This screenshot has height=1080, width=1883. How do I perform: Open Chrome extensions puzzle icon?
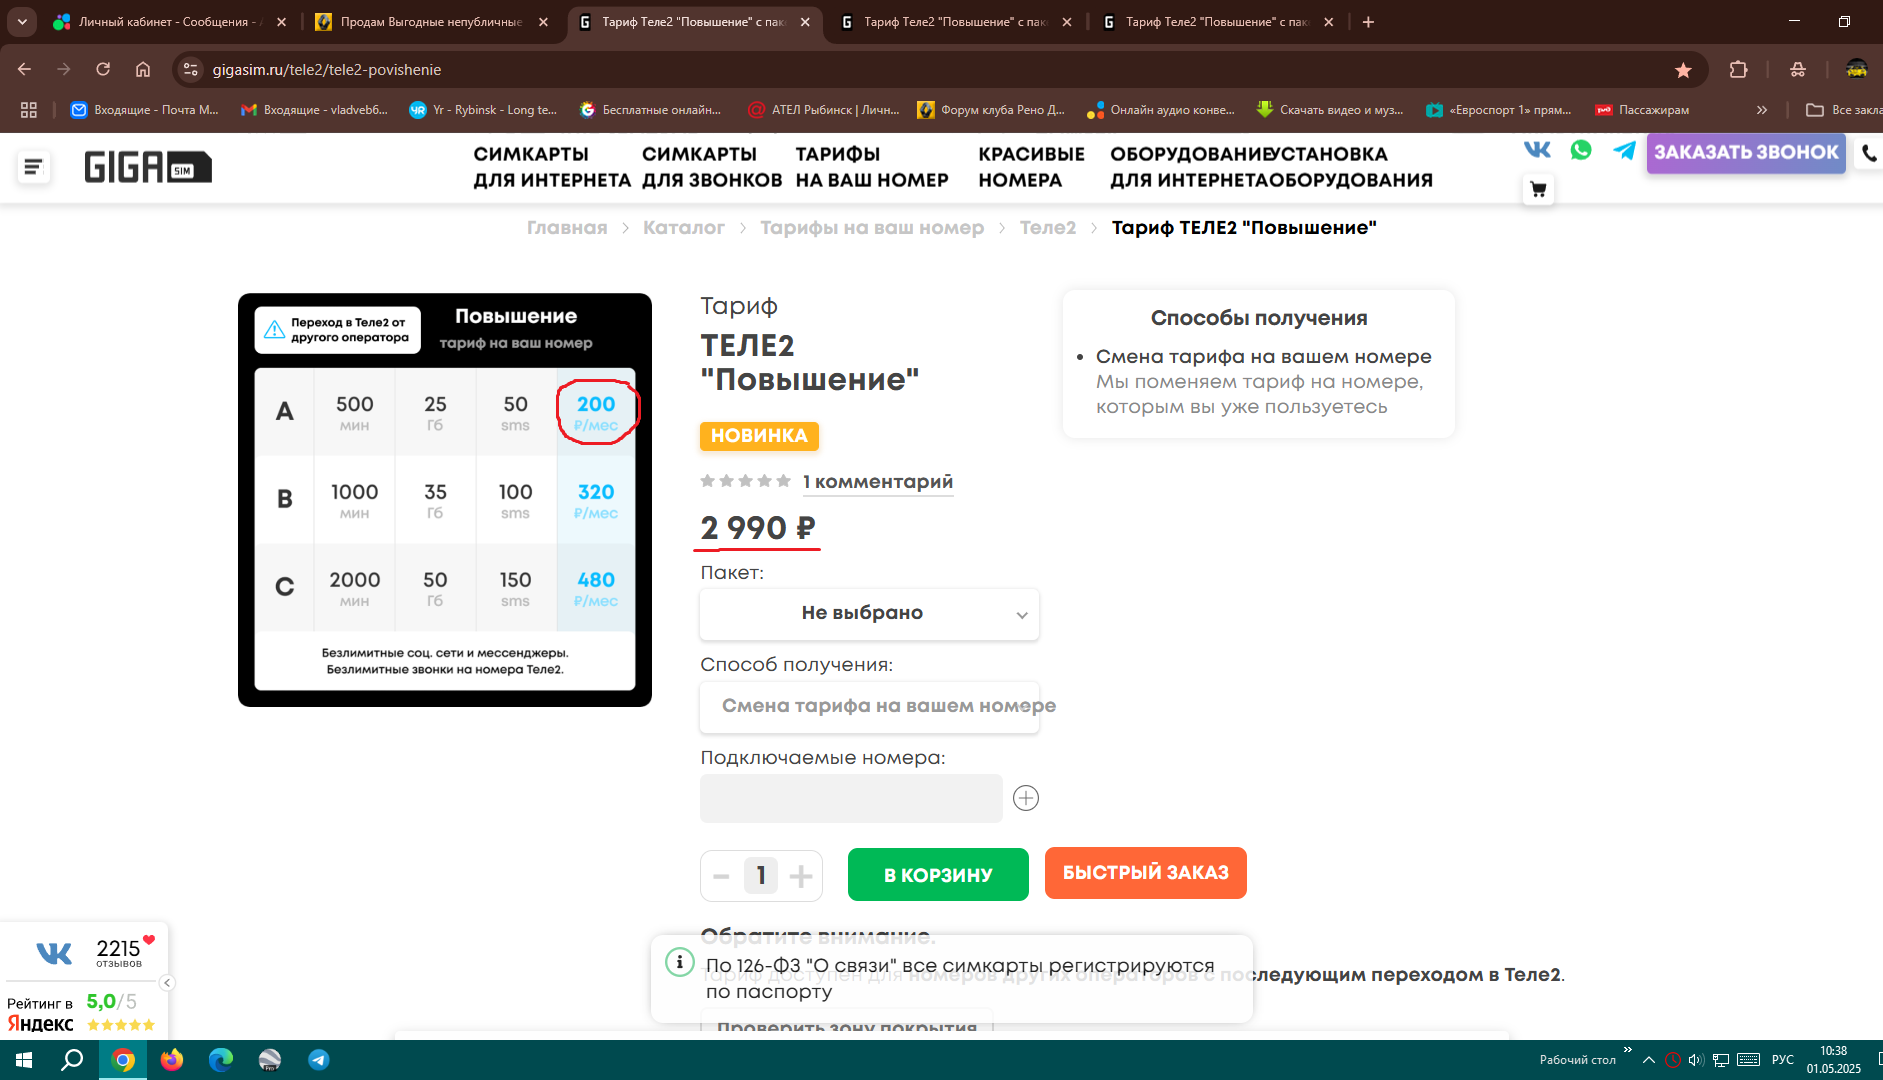[1738, 70]
